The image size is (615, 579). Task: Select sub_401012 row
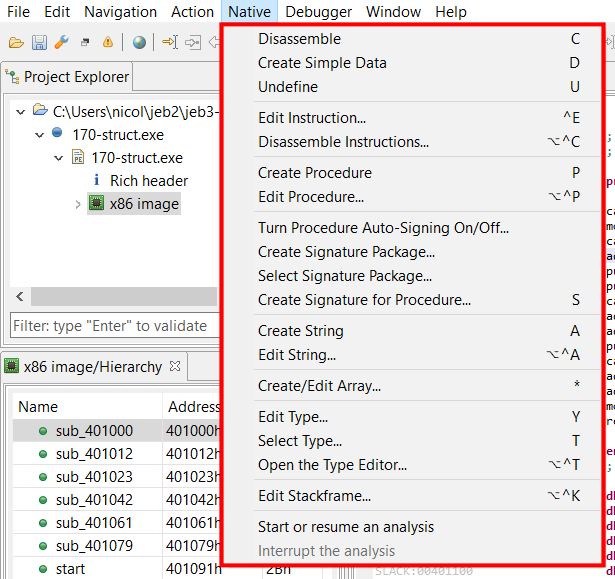(117, 454)
